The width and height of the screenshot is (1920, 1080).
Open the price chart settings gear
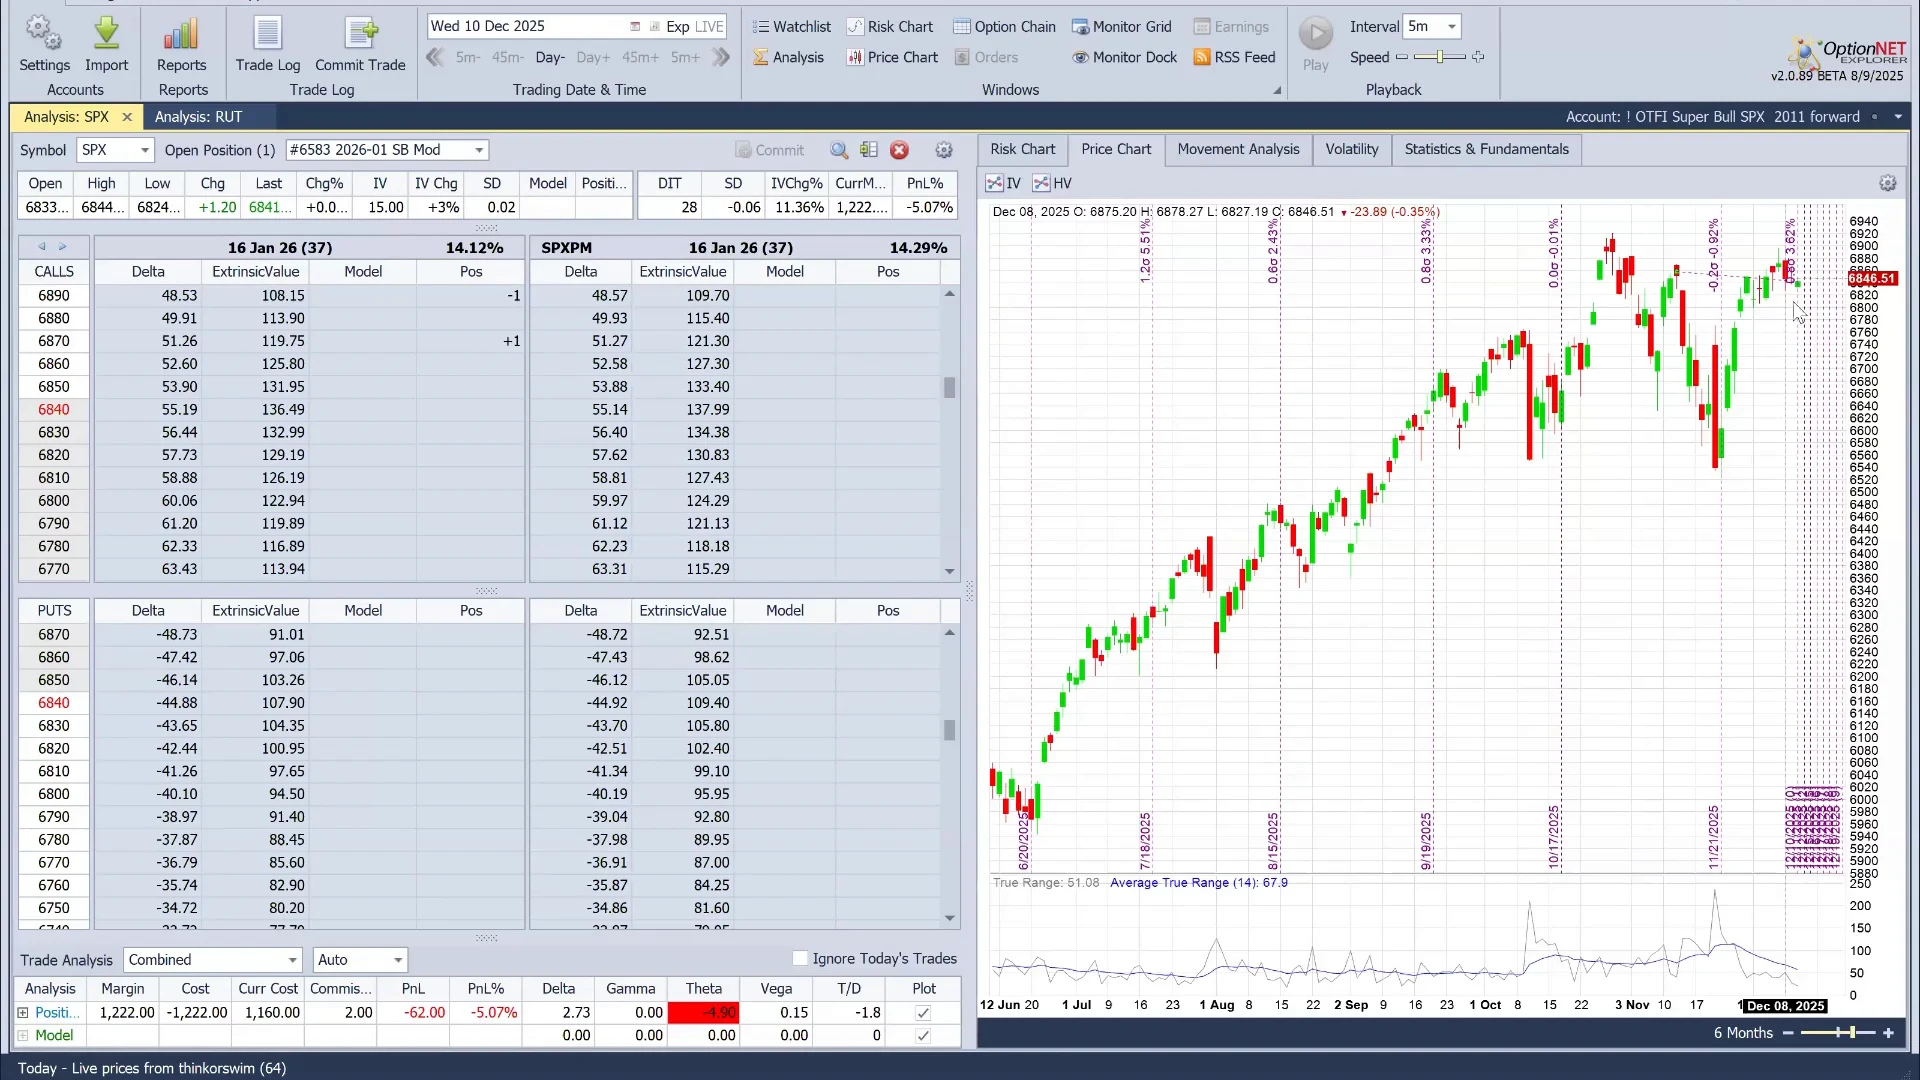(x=1887, y=183)
